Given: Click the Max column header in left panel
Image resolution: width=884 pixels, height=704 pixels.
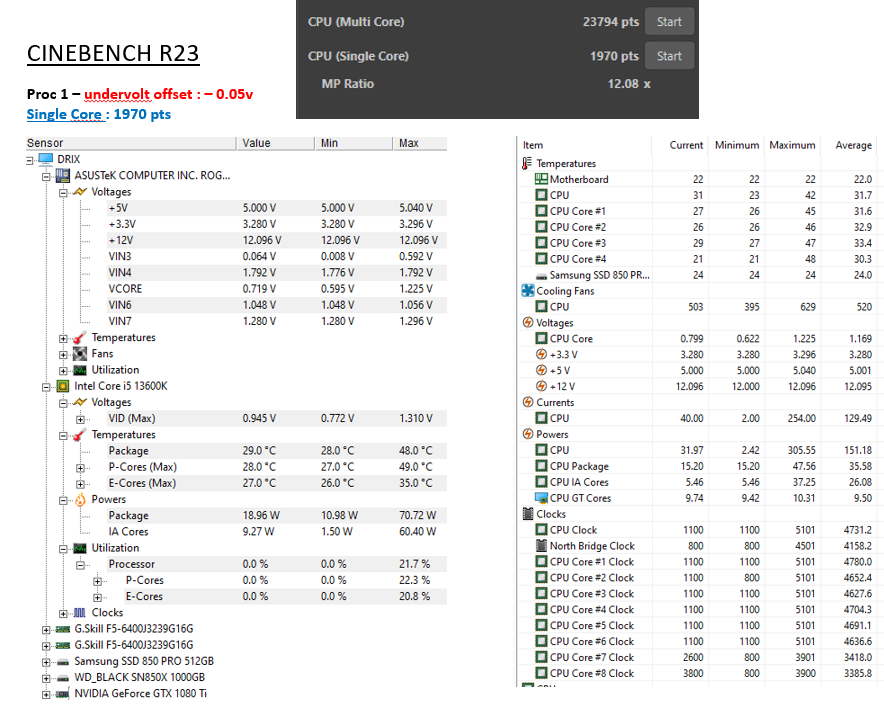Looking at the screenshot, I should (x=420, y=143).
